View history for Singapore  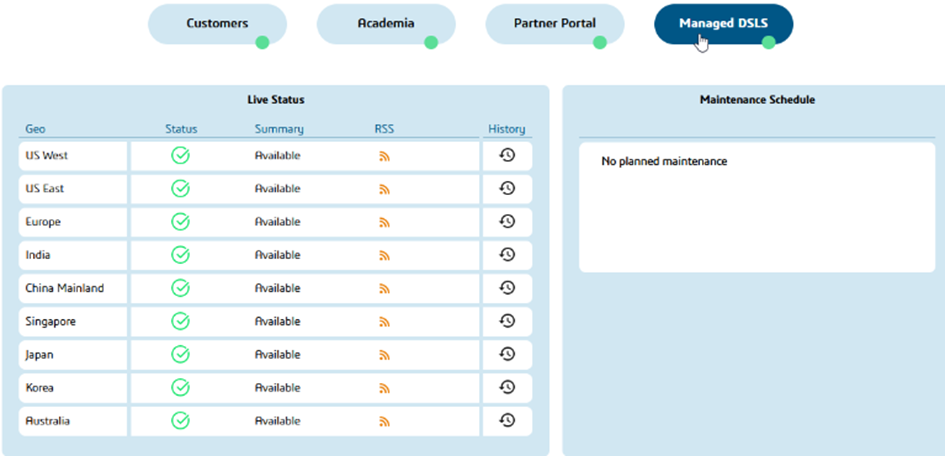click(x=507, y=321)
